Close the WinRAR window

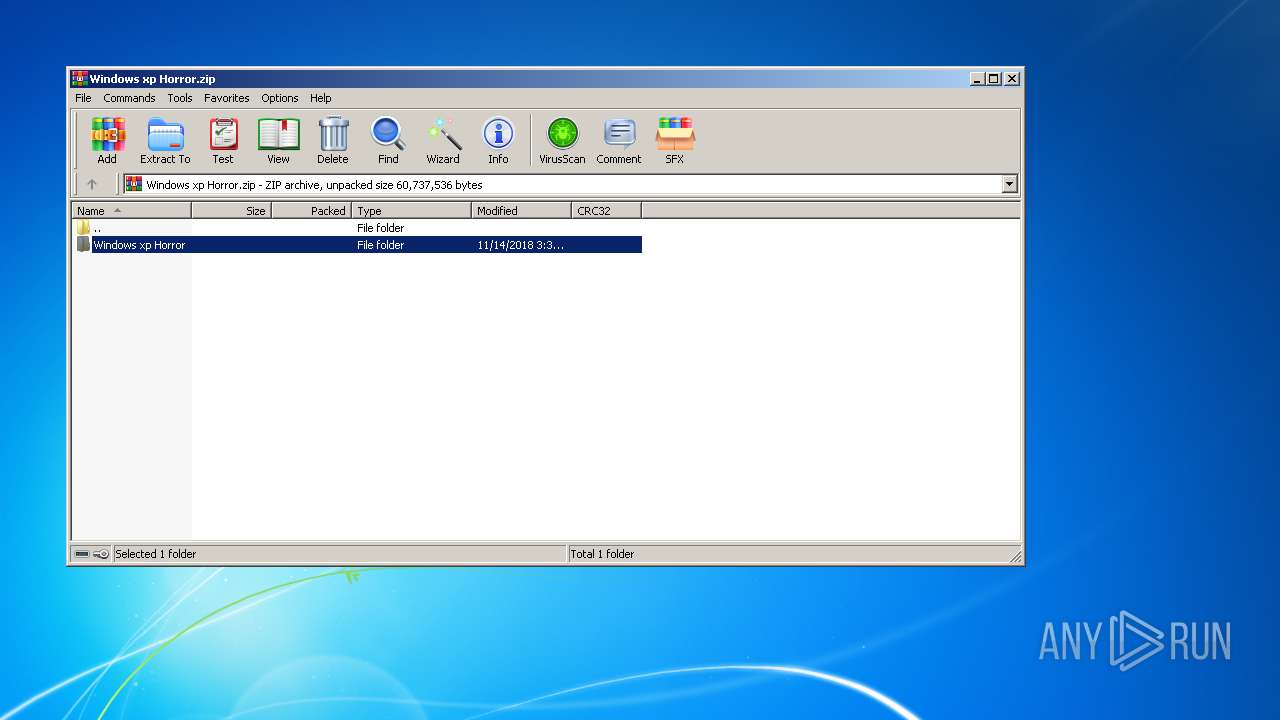[1012, 78]
